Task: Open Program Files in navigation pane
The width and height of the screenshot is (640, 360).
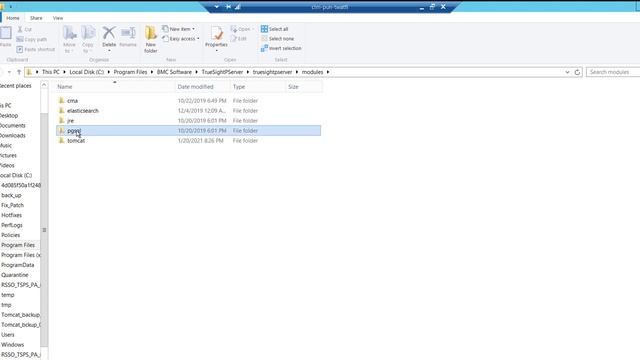Action: 18,245
